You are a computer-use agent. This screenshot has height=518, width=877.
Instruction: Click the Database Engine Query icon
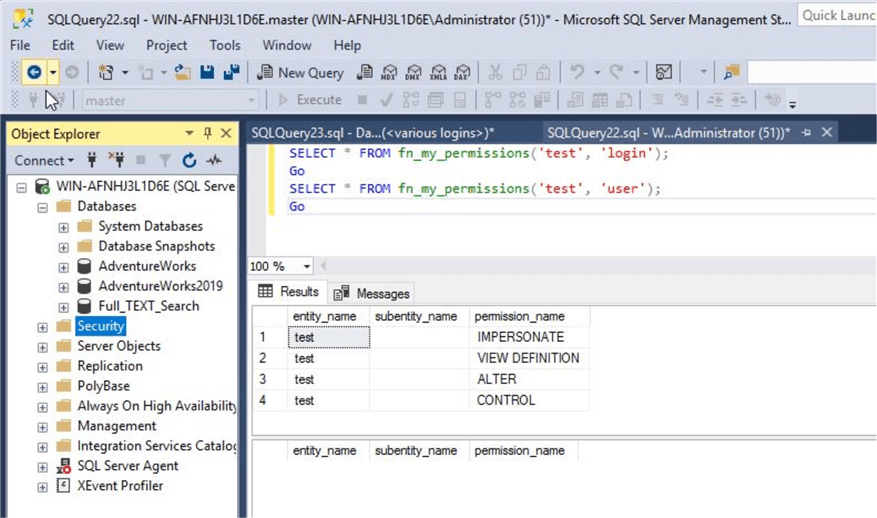365,72
